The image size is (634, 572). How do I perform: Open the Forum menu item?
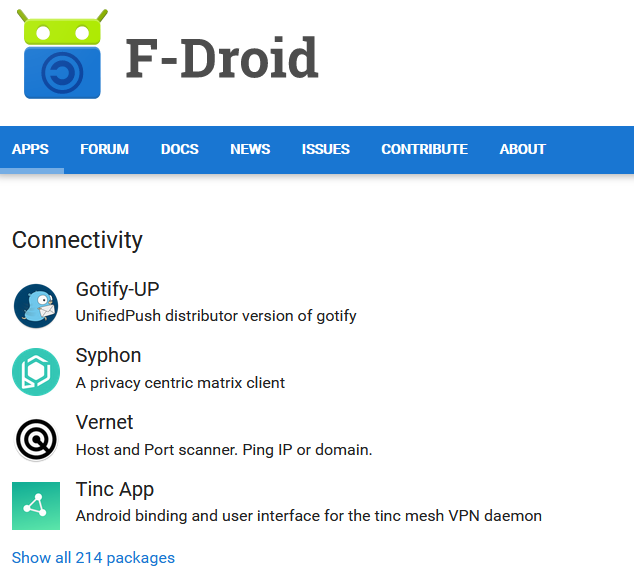105,149
